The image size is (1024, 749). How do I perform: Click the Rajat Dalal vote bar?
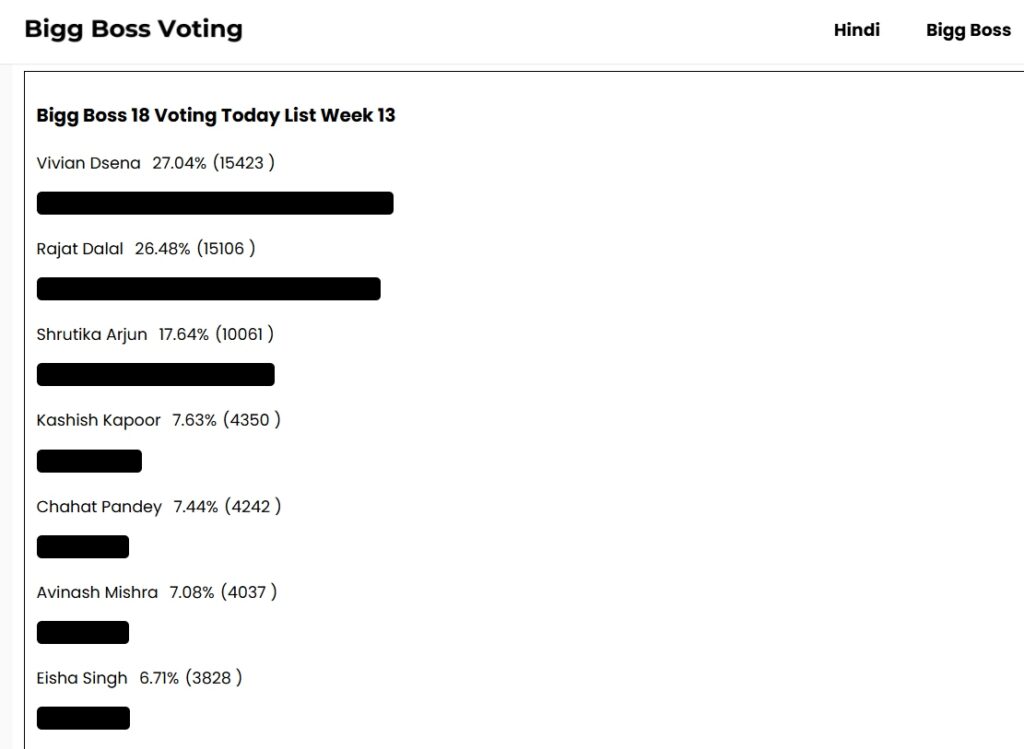(208, 289)
